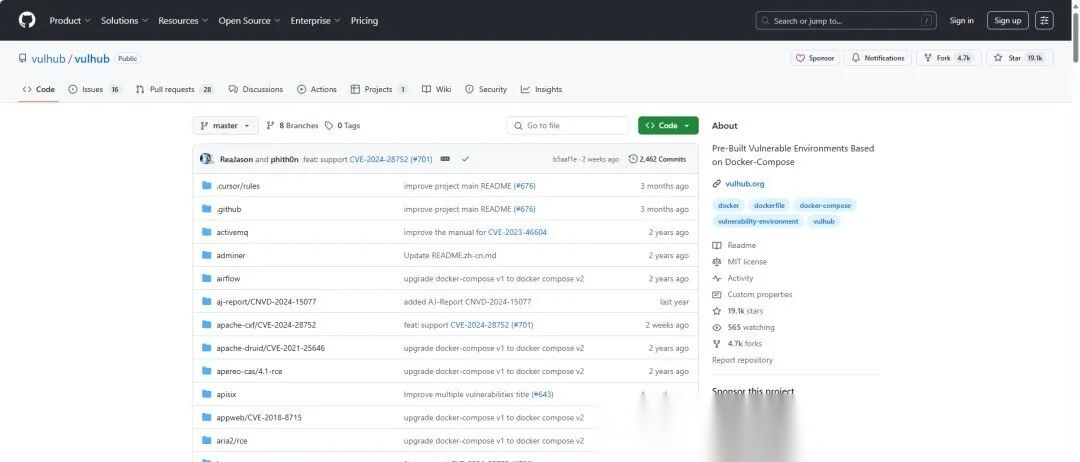Screen dimensions: 1080x462
Task: Open the GitHub homepage logo
Action: coord(27,20)
